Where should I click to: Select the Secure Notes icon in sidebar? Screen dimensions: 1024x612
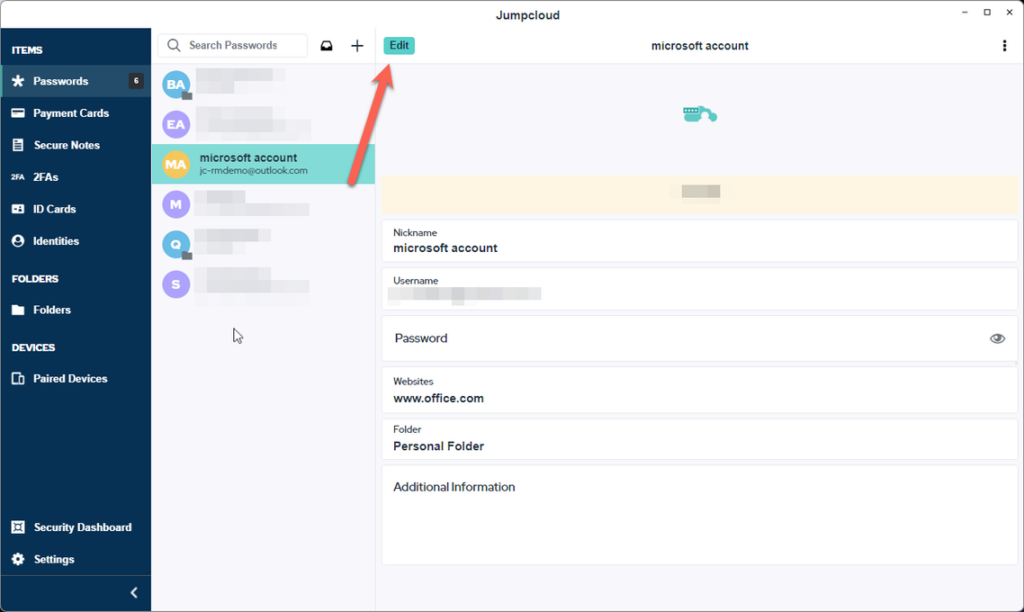(18, 144)
